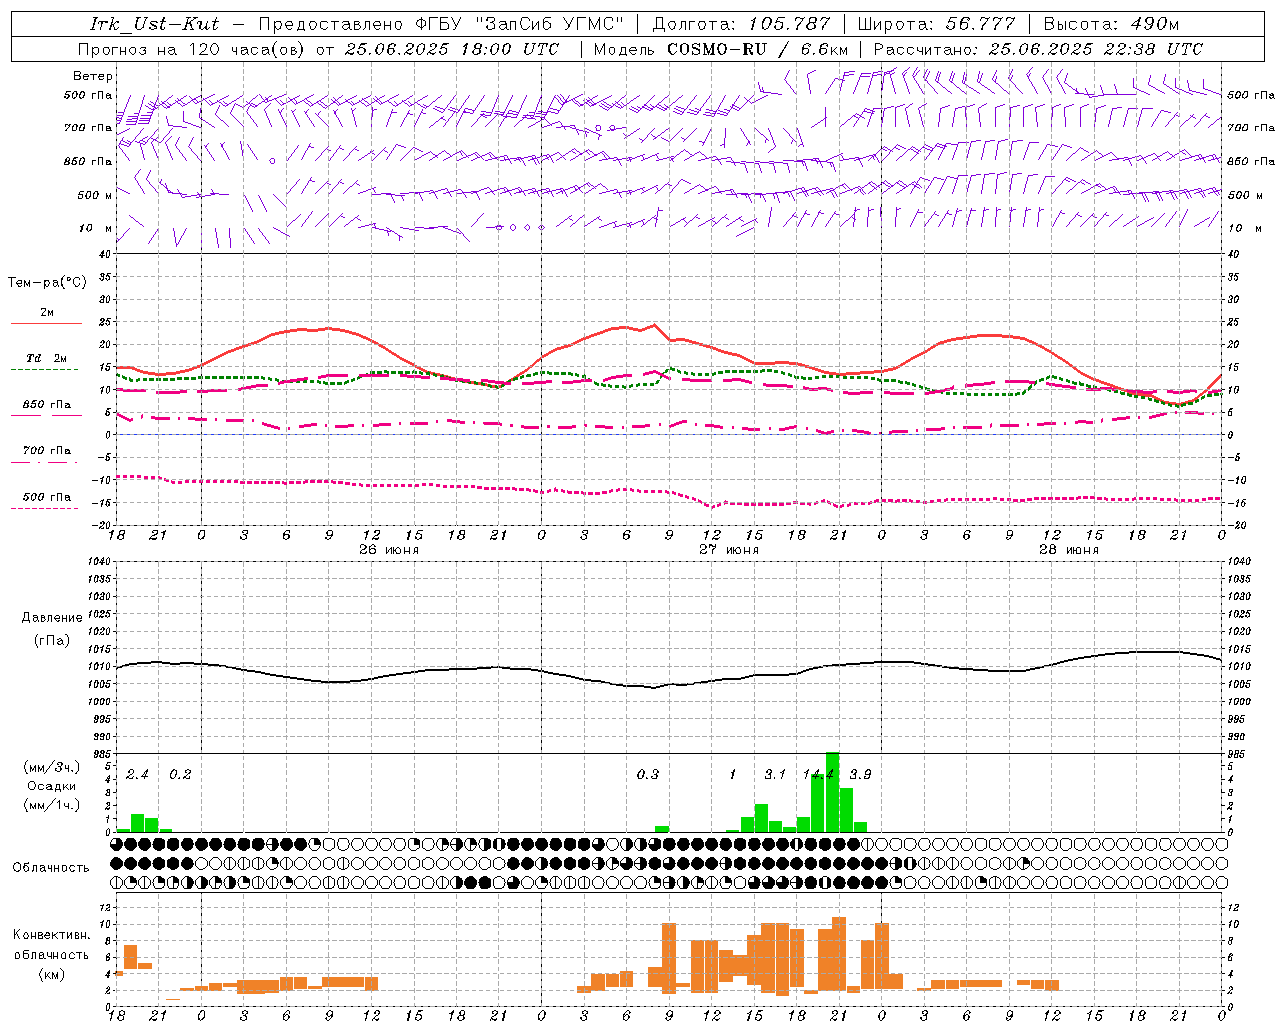Image resolution: width=1280 pixels, height=1024 pixels.
Task: Click the Ветер panel label
Action: (93, 76)
